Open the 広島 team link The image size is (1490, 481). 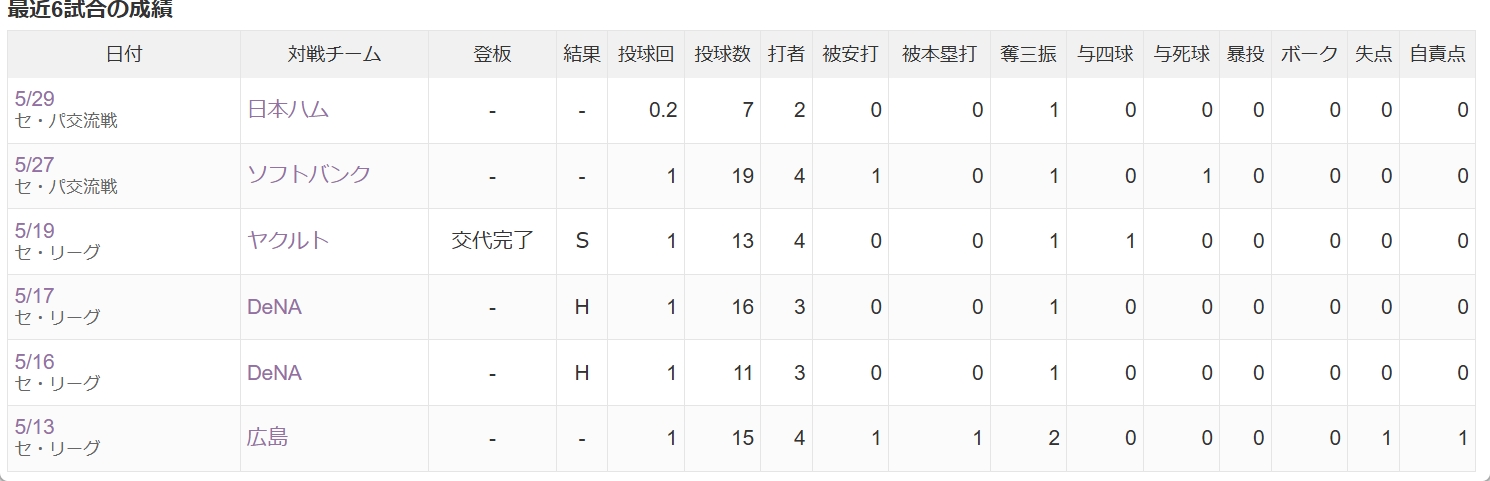pyautogui.click(x=267, y=437)
